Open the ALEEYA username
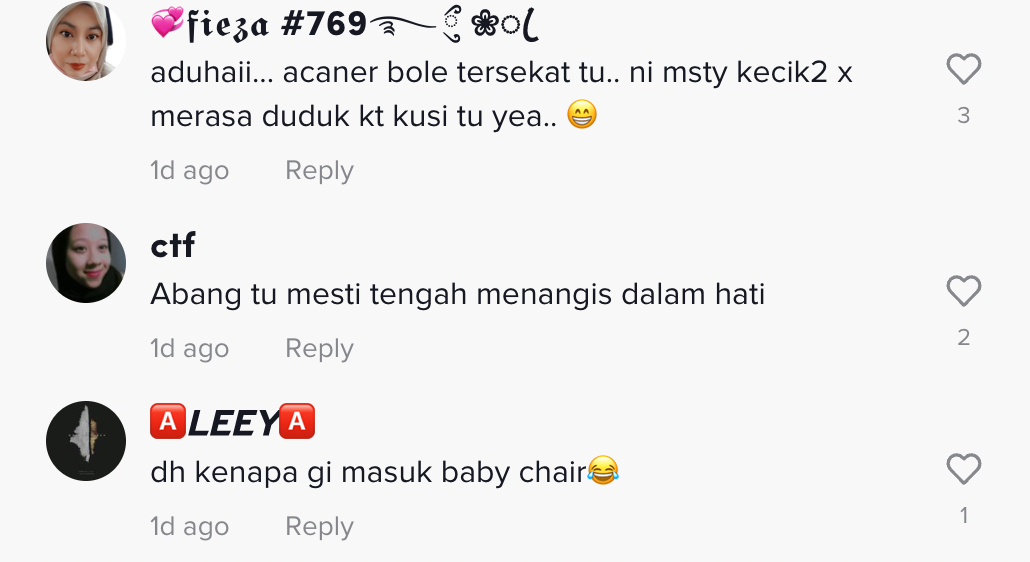This screenshot has width=1030, height=562. pyautogui.click(x=233, y=422)
